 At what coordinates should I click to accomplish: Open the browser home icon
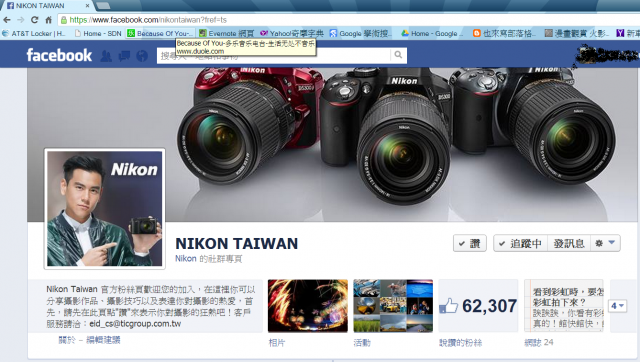coord(49,20)
